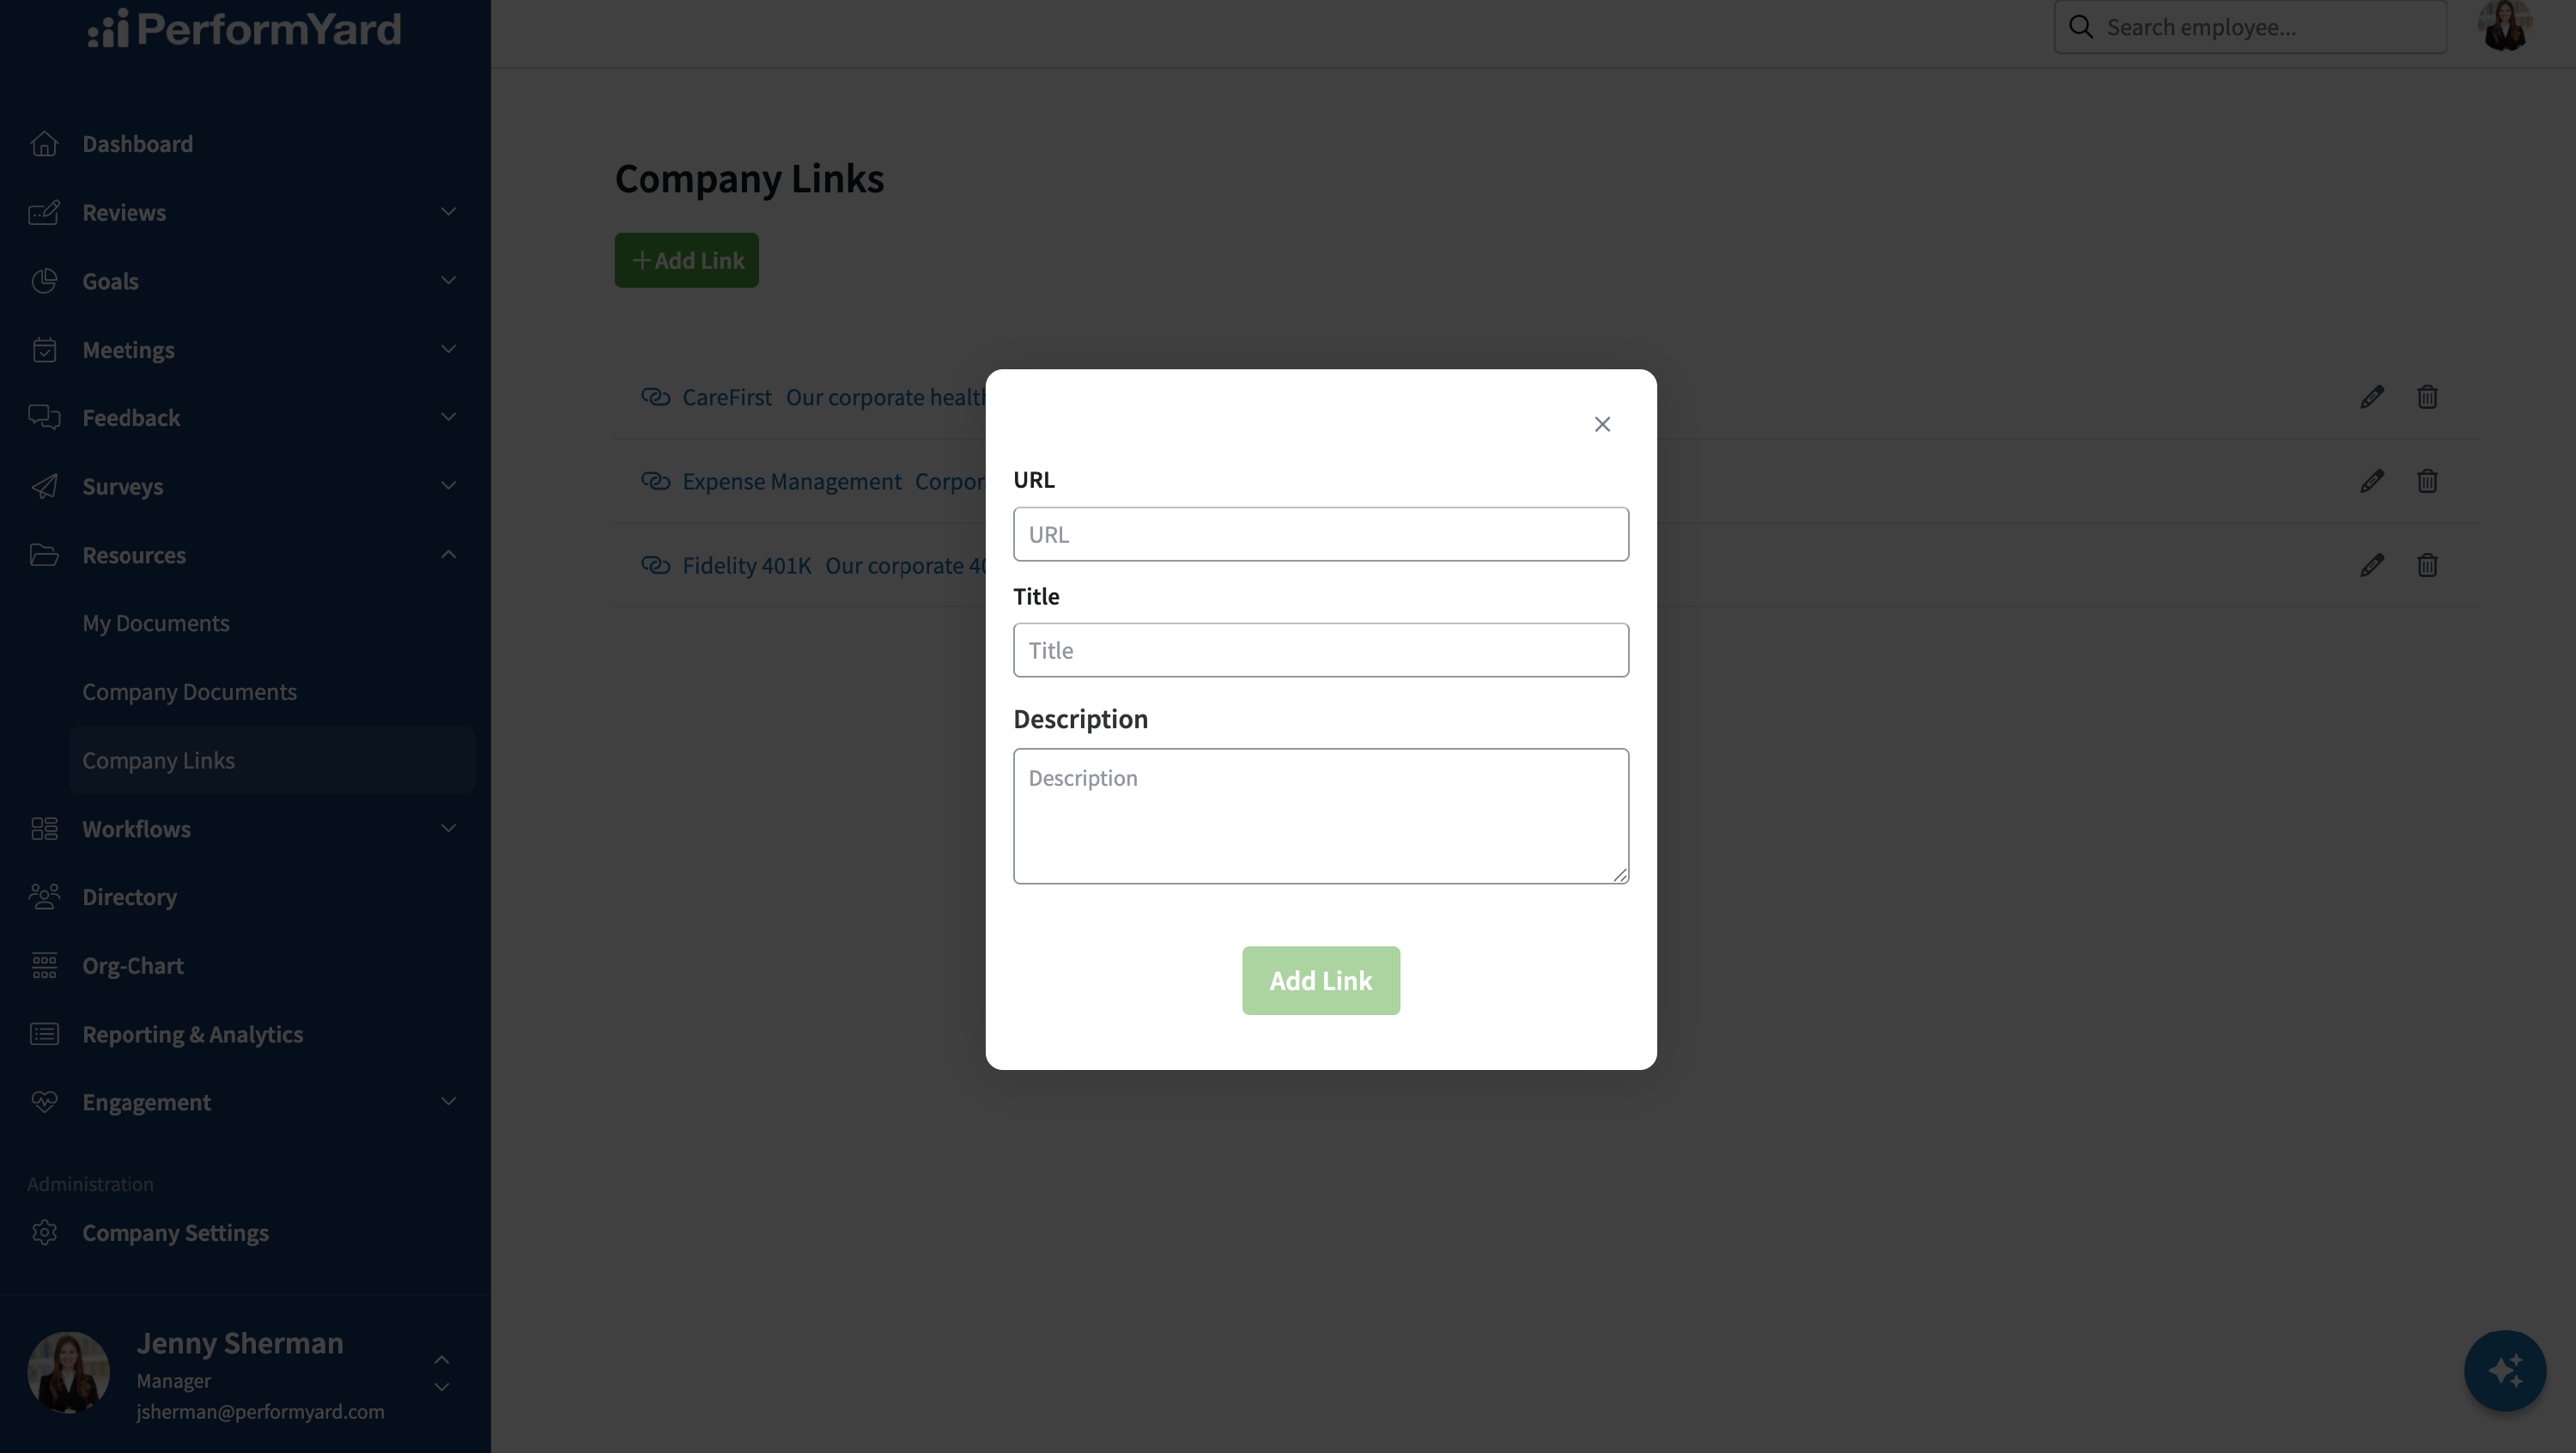Focus the URL input field
Image resolution: width=2576 pixels, height=1453 pixels.
[1321, 534]
